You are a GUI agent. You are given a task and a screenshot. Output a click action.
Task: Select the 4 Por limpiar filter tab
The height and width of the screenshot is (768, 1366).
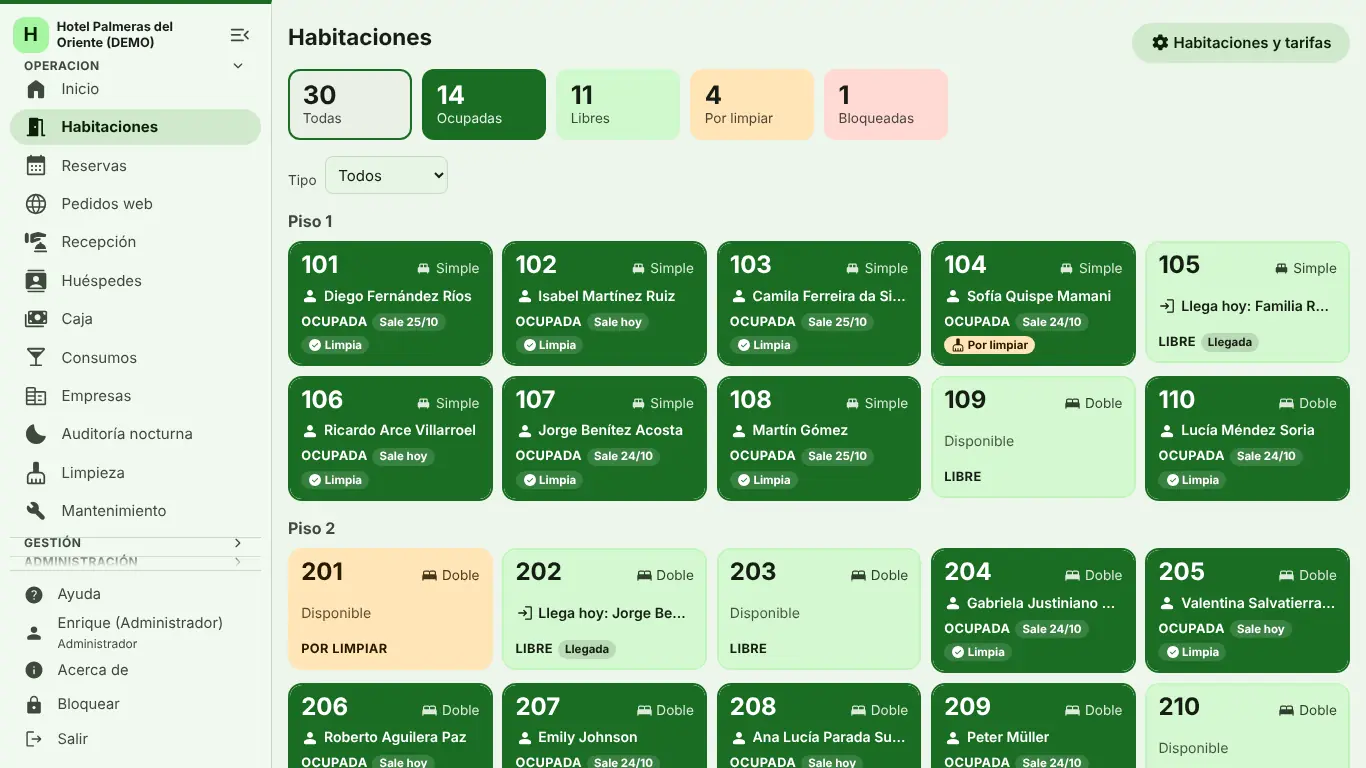pos(752,104)
